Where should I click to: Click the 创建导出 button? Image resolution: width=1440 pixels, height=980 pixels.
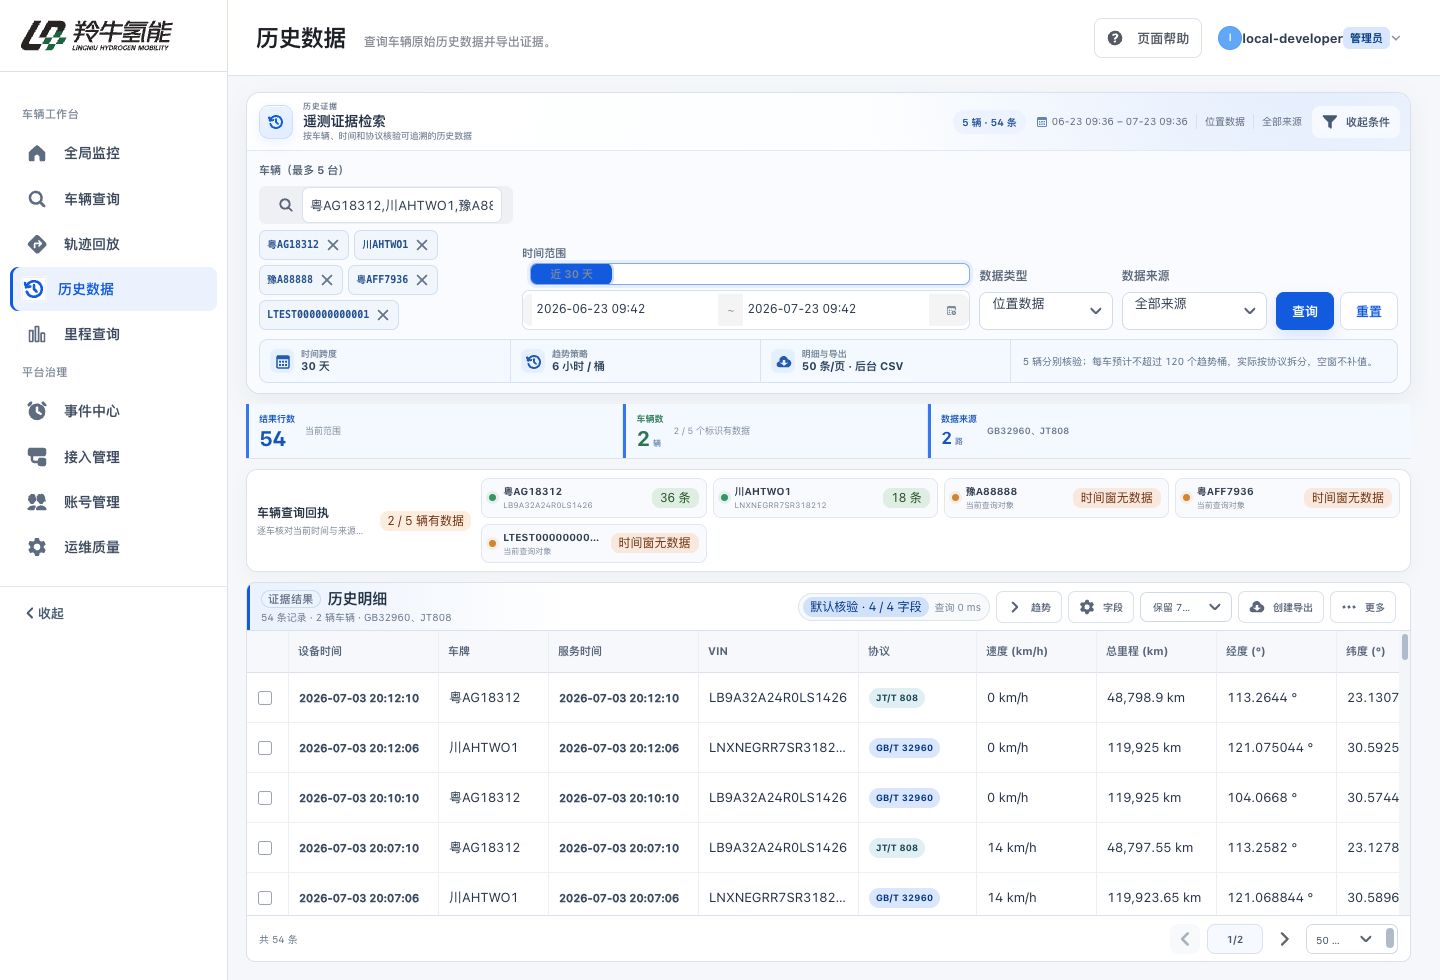[x=1281, y=607]
